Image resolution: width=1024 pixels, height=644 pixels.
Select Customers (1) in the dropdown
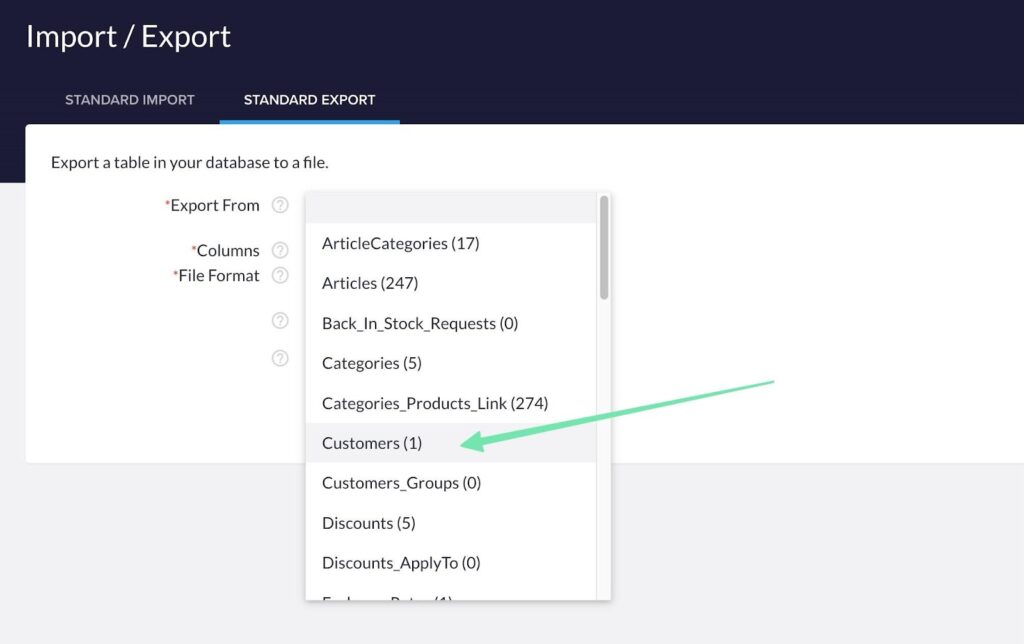[372, 443]
